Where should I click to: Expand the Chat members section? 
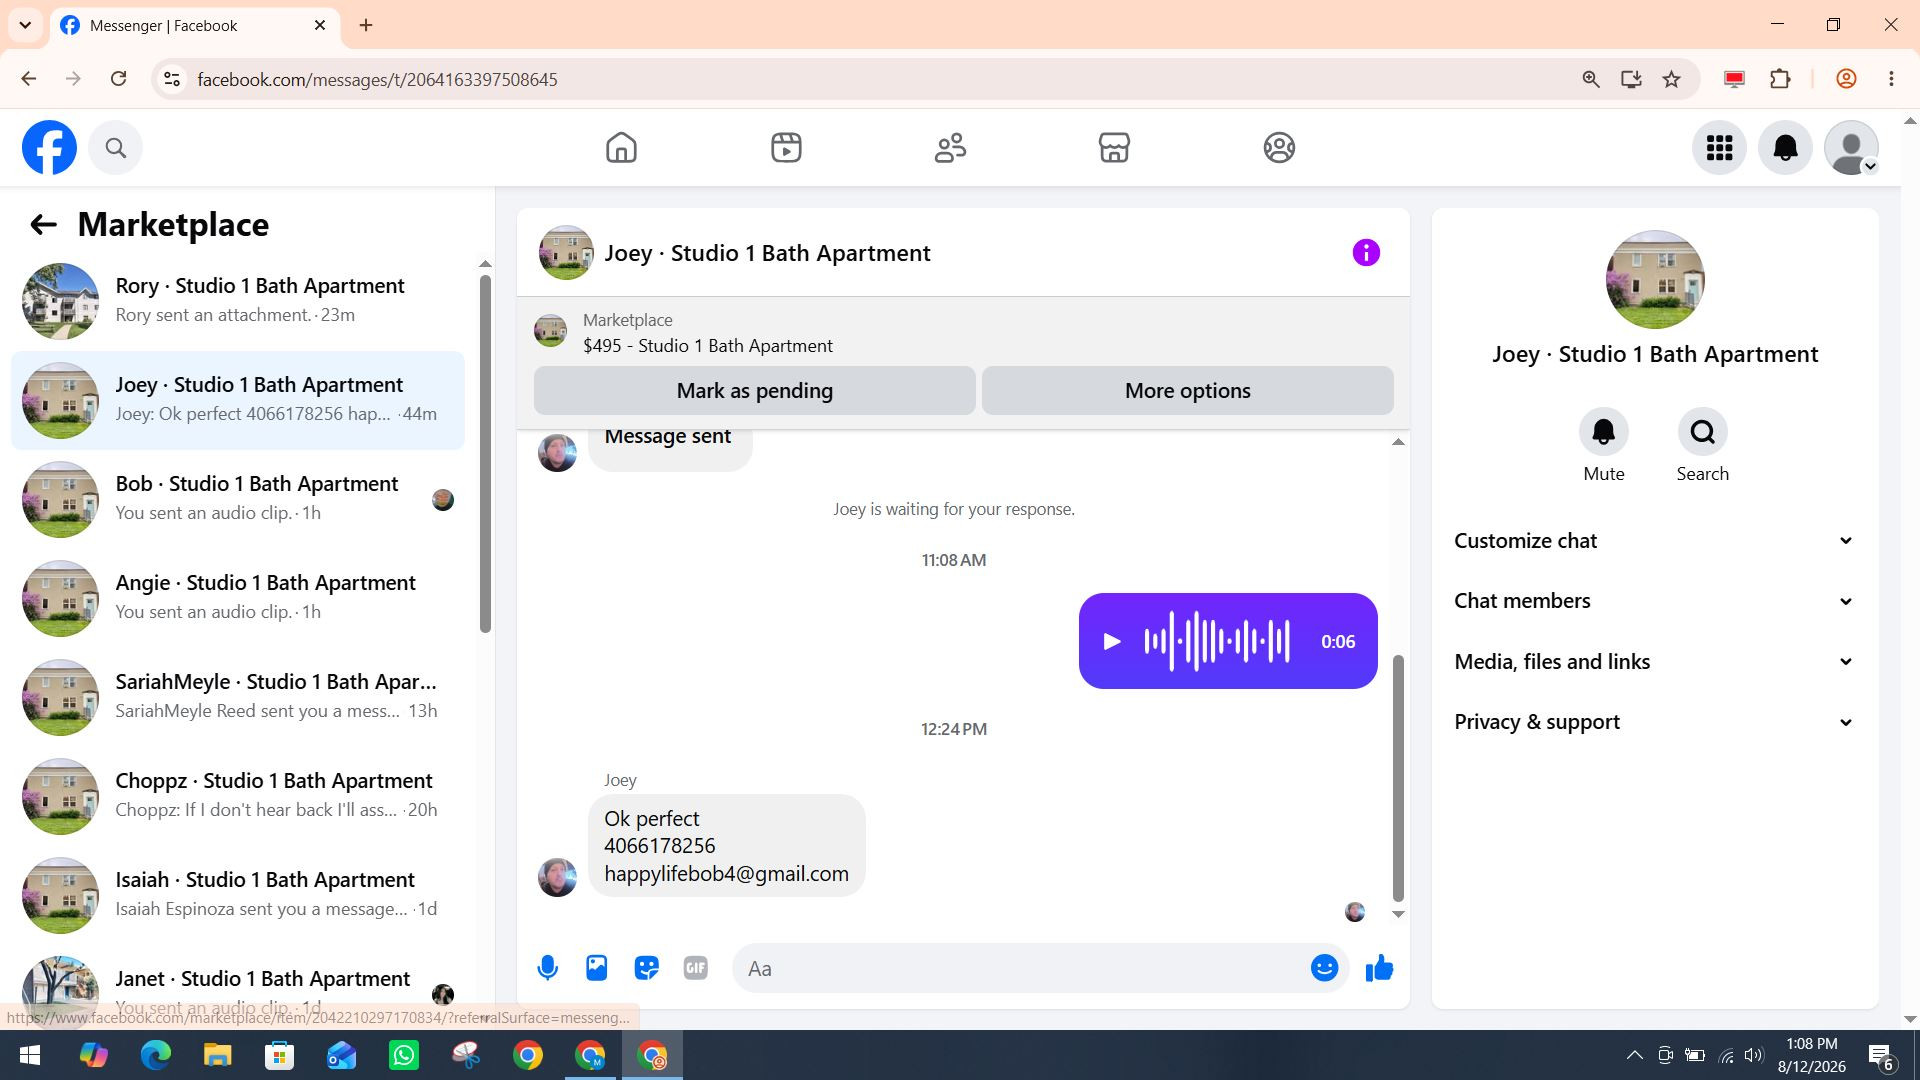1654,601
